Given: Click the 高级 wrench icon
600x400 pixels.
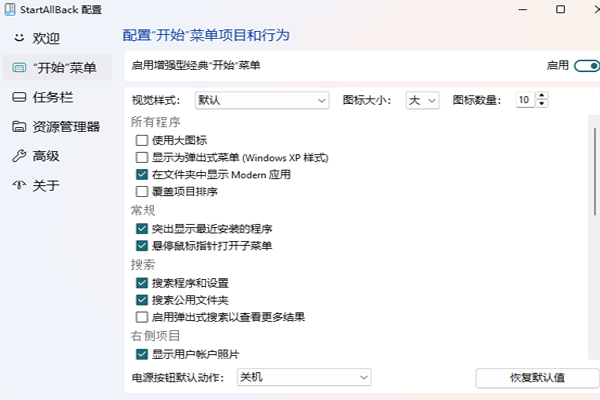Looking at the screenshot, I should [18, 156].
